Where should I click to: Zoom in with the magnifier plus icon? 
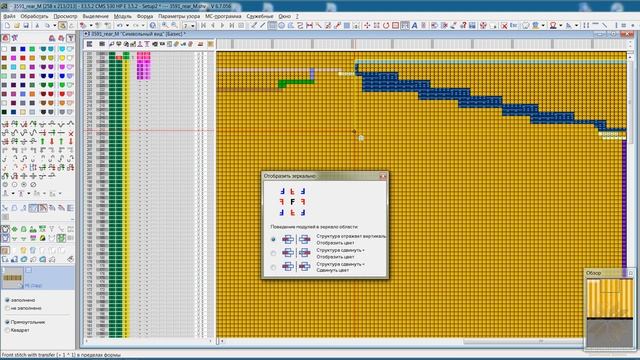point(164,25)
